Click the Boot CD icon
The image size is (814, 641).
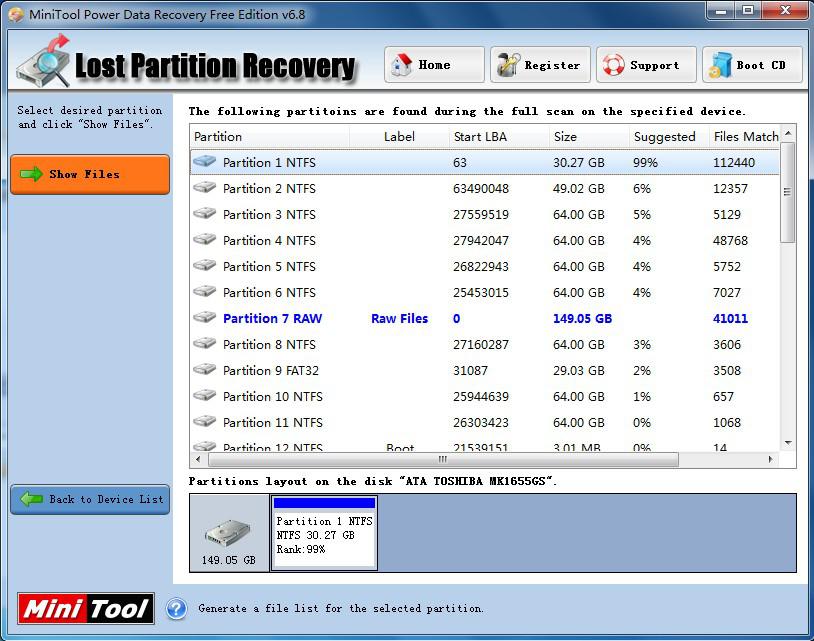point(720,65)
